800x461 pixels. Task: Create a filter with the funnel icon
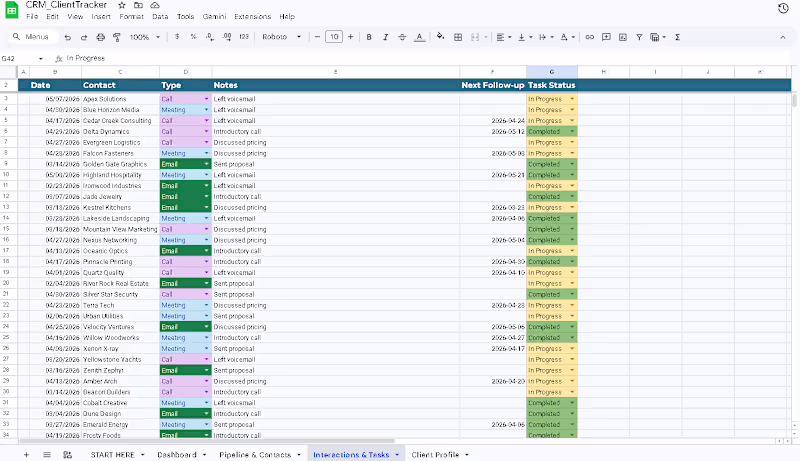click(x=639, y=37)
